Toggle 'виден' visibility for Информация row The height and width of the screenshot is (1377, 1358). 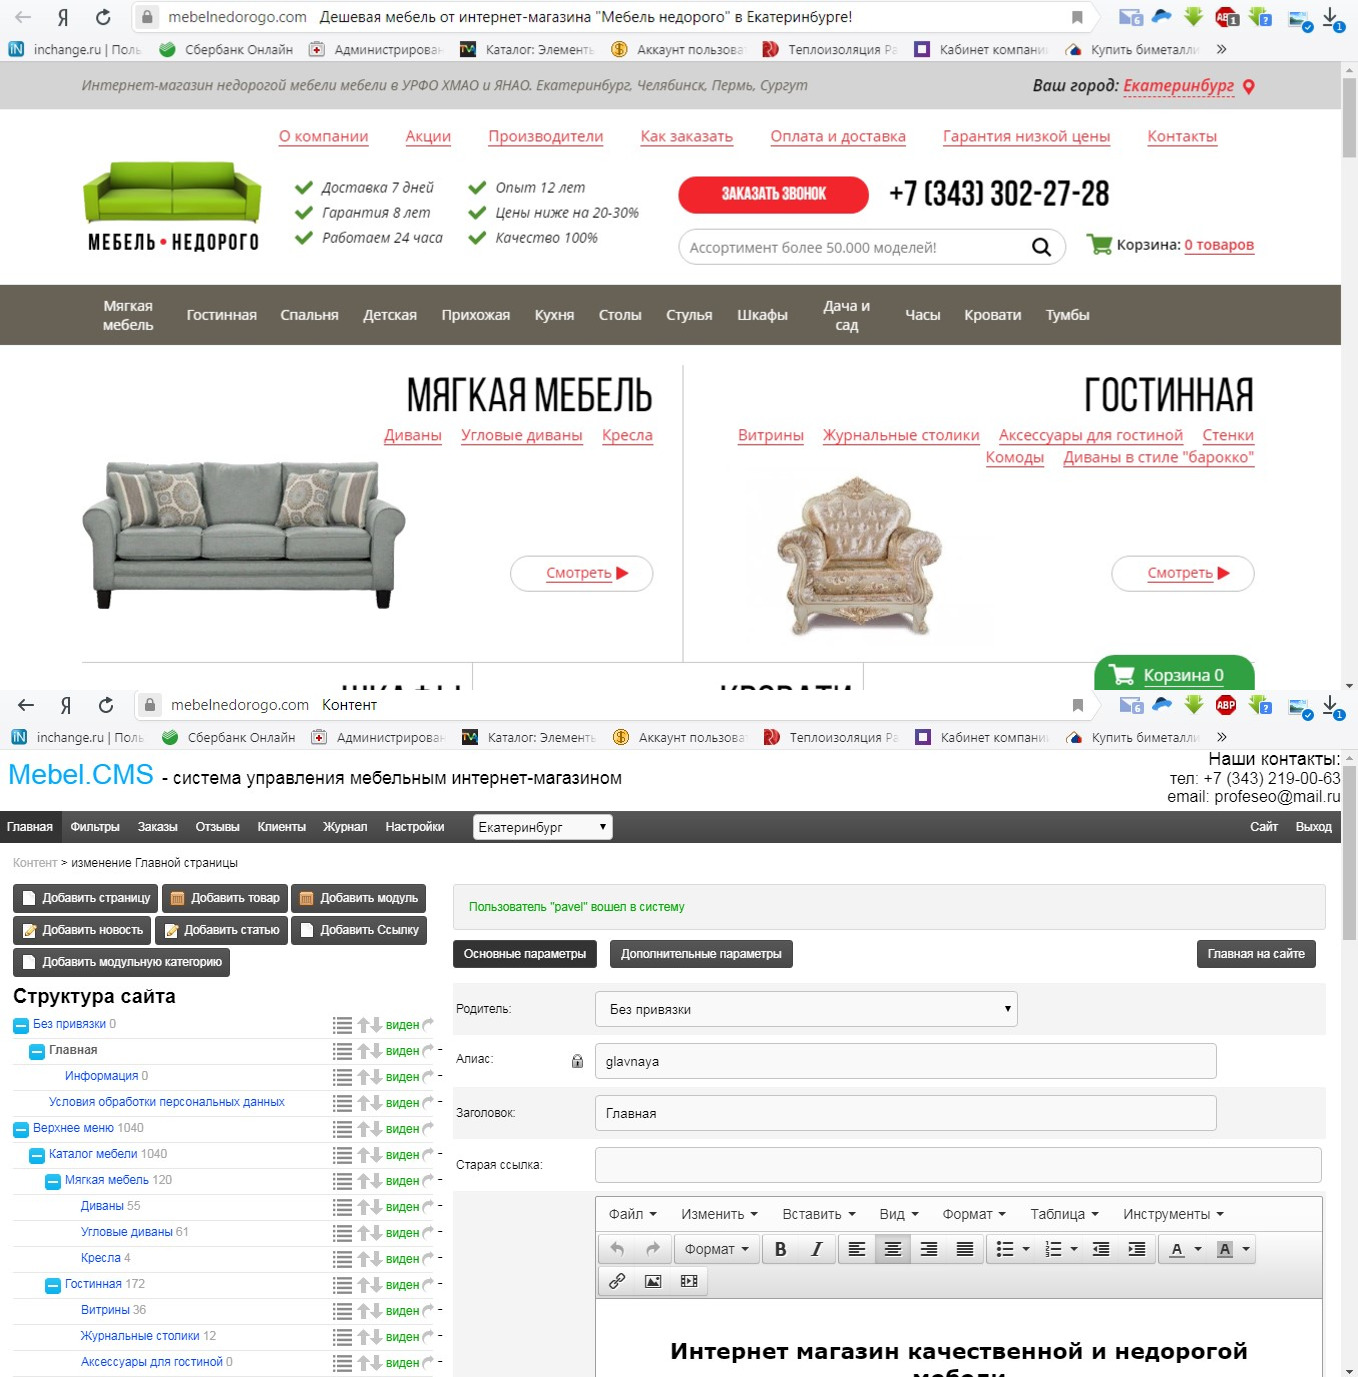[402, 1077]
